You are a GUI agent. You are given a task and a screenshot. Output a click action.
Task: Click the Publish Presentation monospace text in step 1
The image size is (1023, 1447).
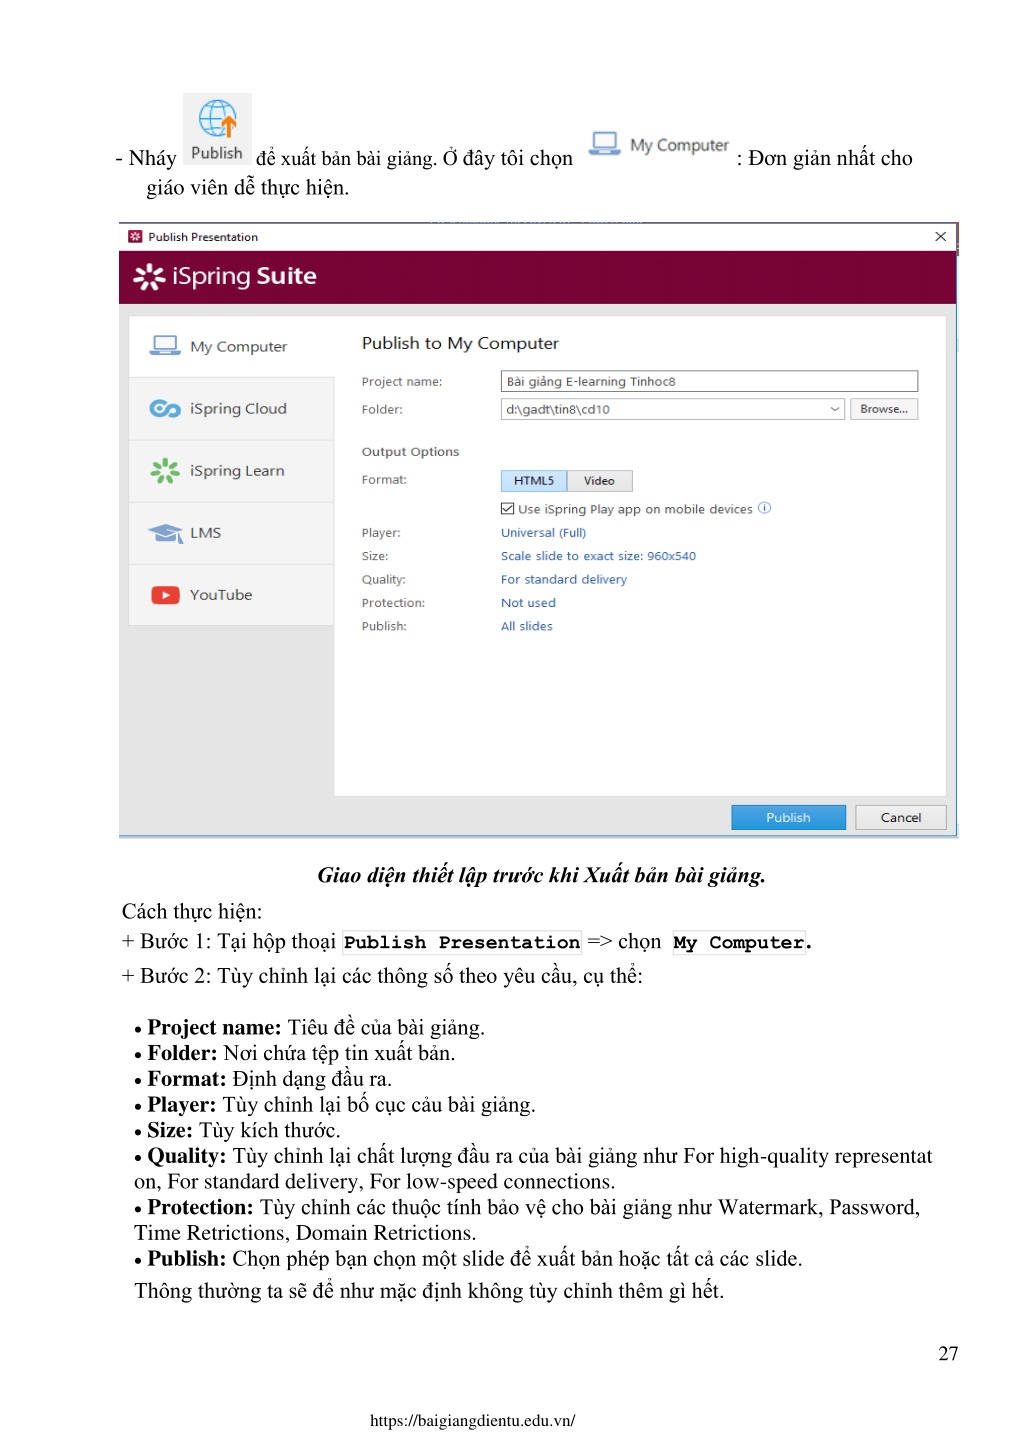462,942
